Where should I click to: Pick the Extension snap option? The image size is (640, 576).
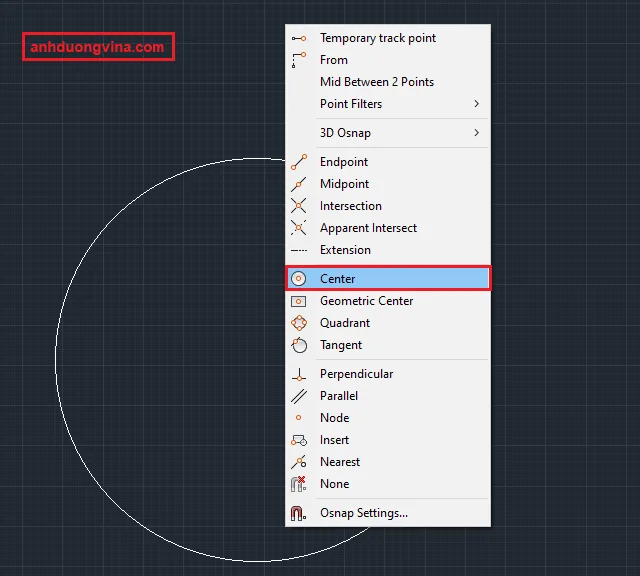(x=345, y=250)
